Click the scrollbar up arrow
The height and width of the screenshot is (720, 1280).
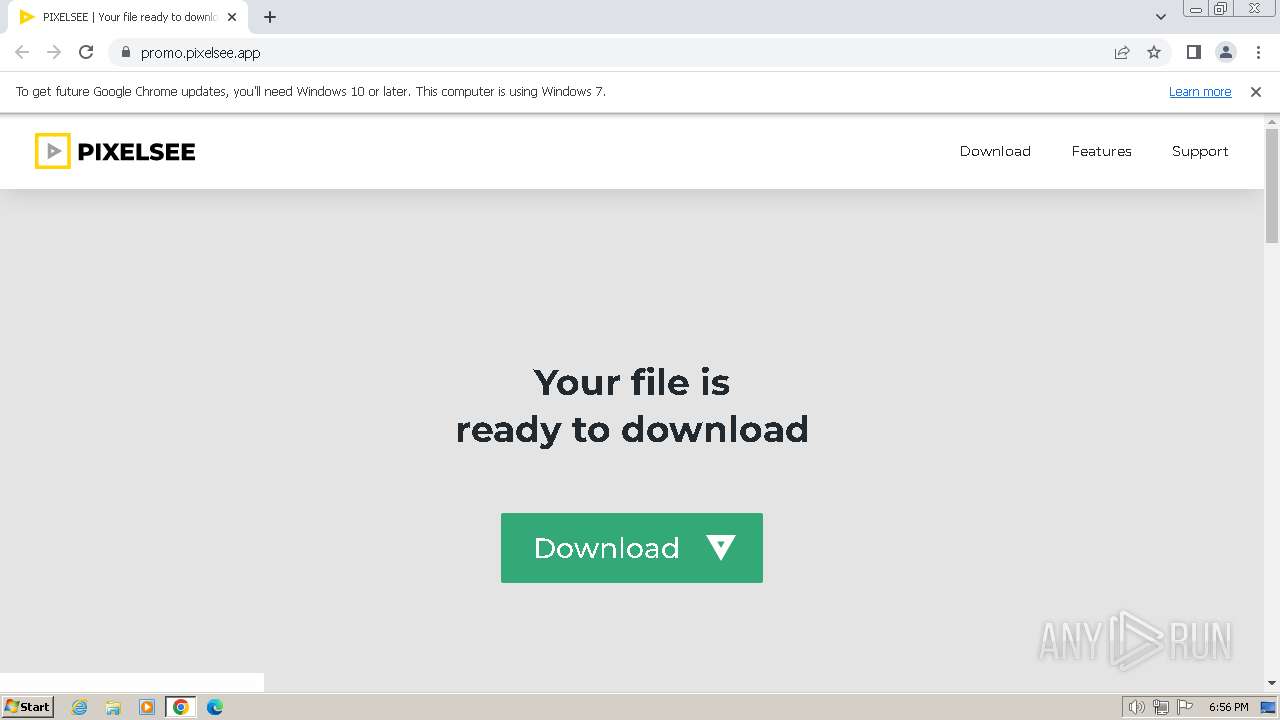coord(1272,121)
